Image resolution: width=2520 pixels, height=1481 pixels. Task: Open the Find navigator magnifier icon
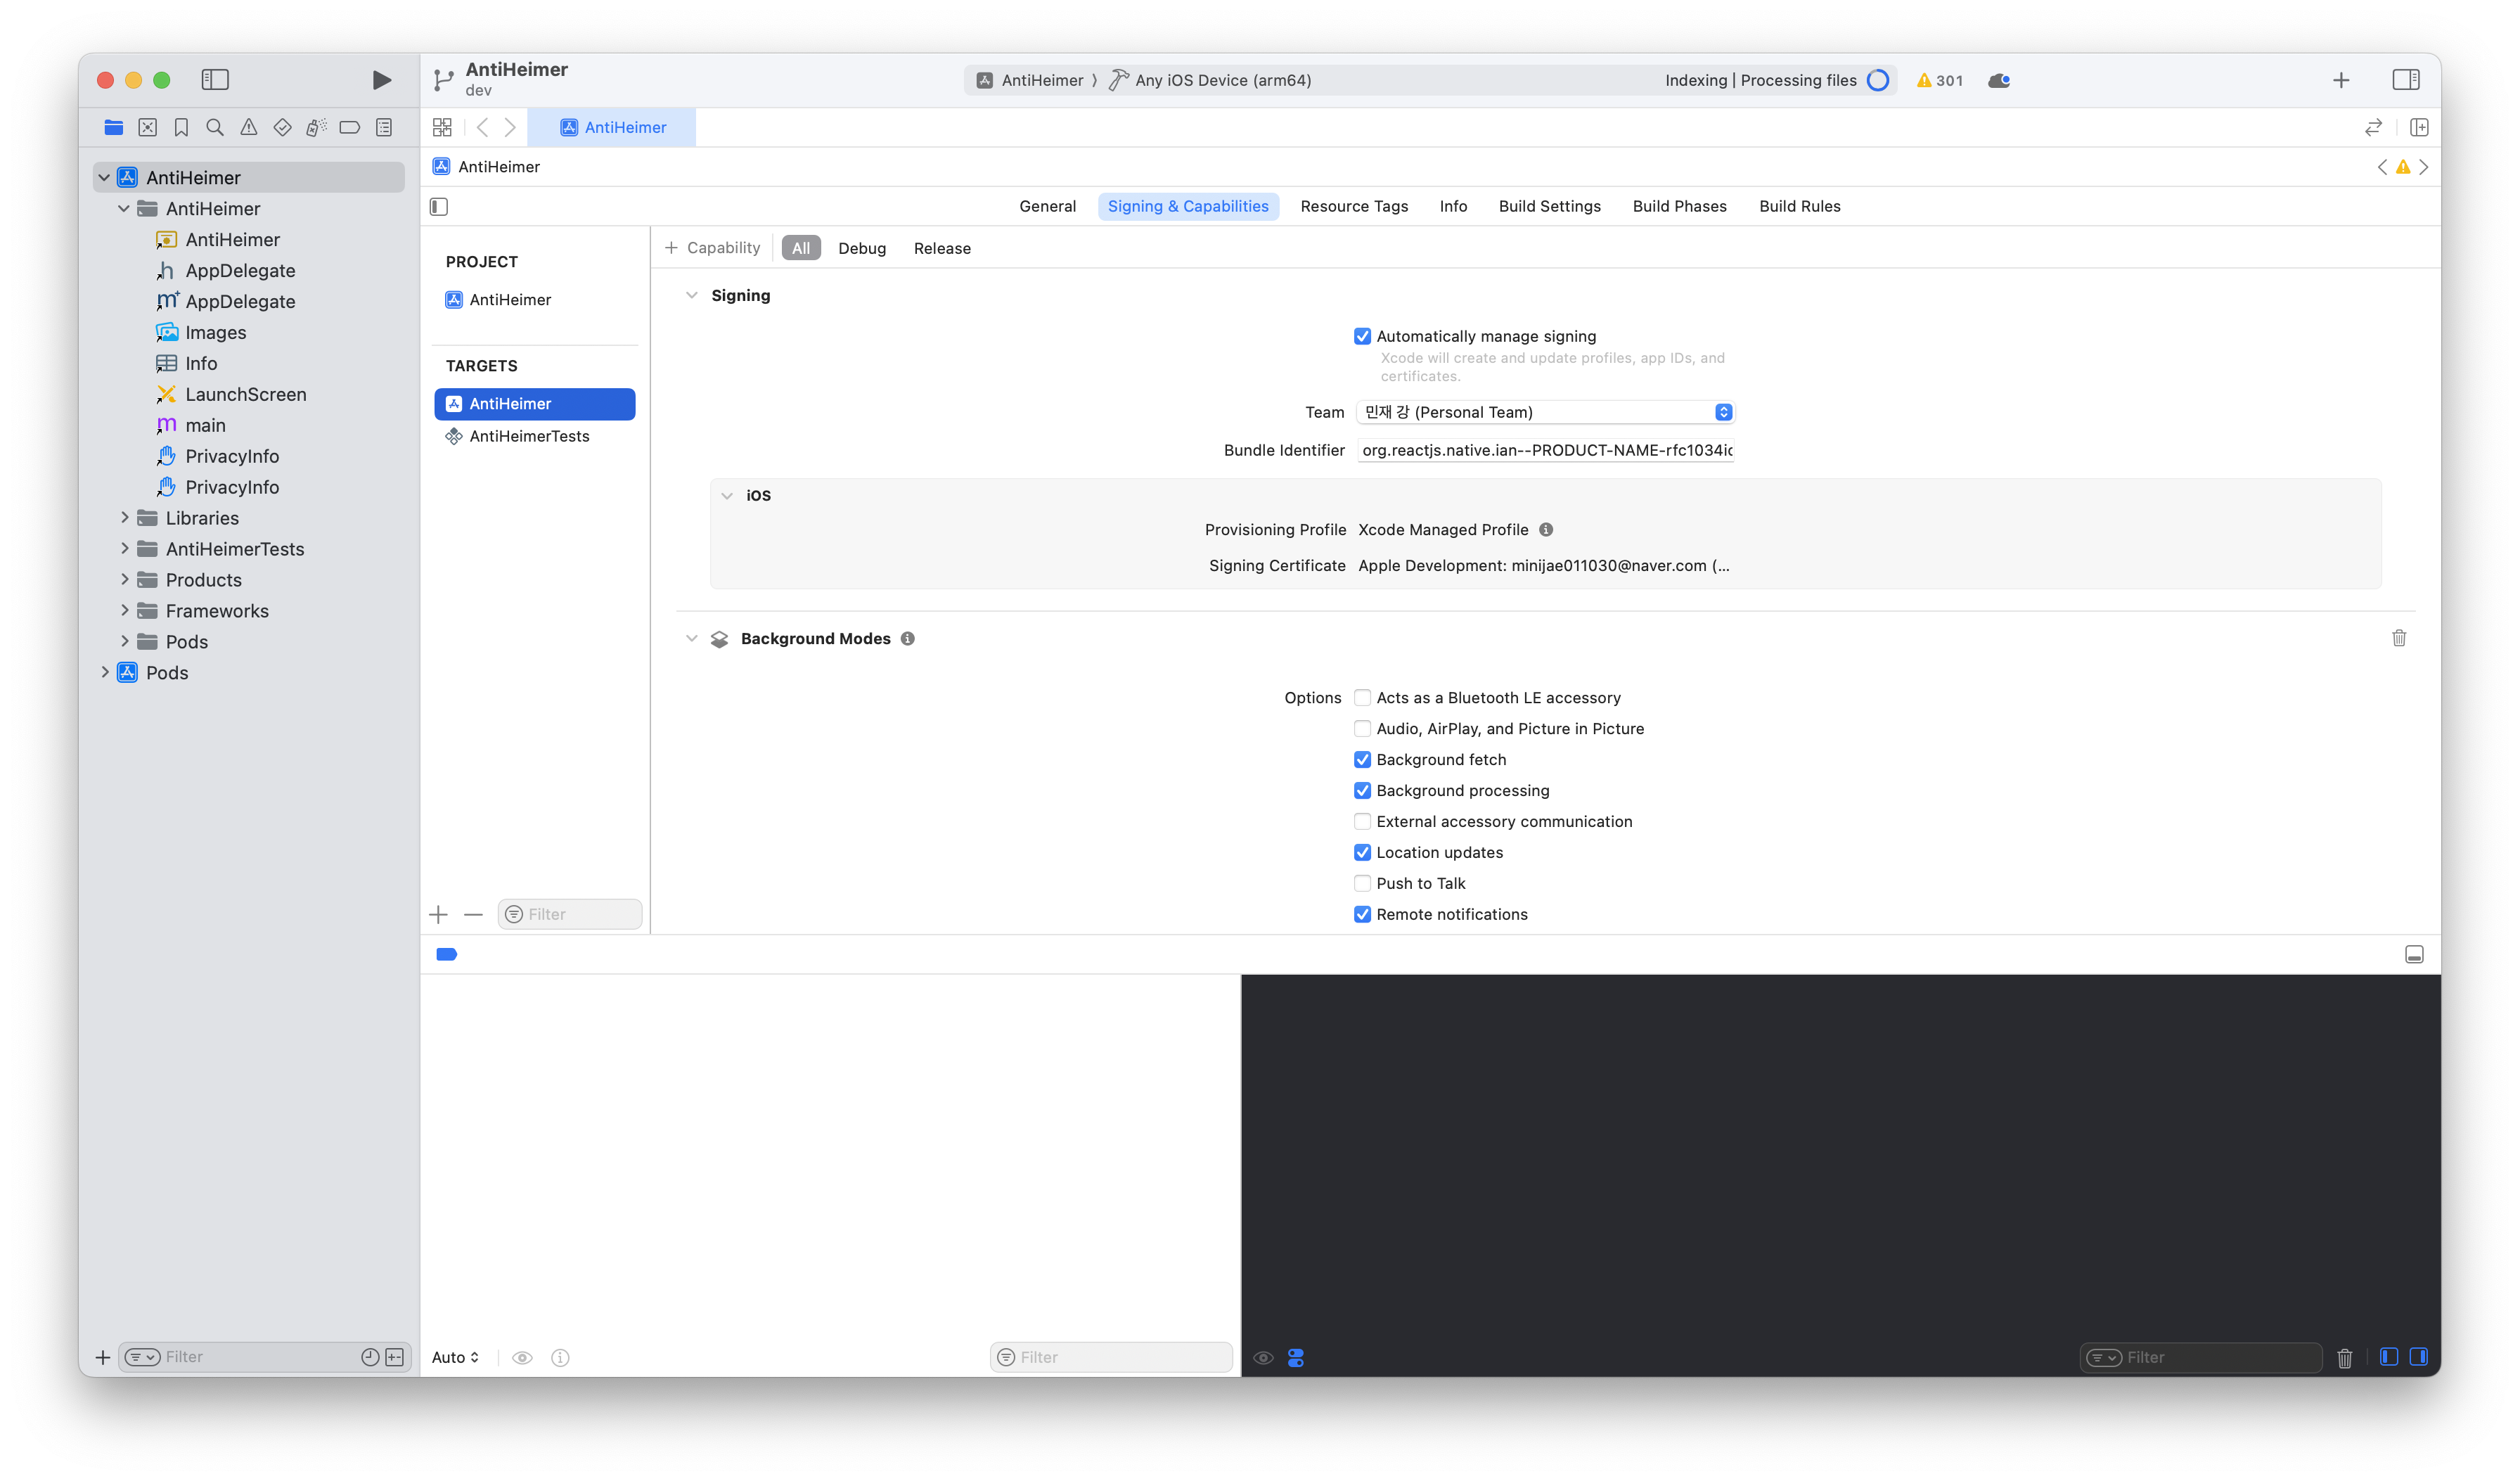[214, 127]
